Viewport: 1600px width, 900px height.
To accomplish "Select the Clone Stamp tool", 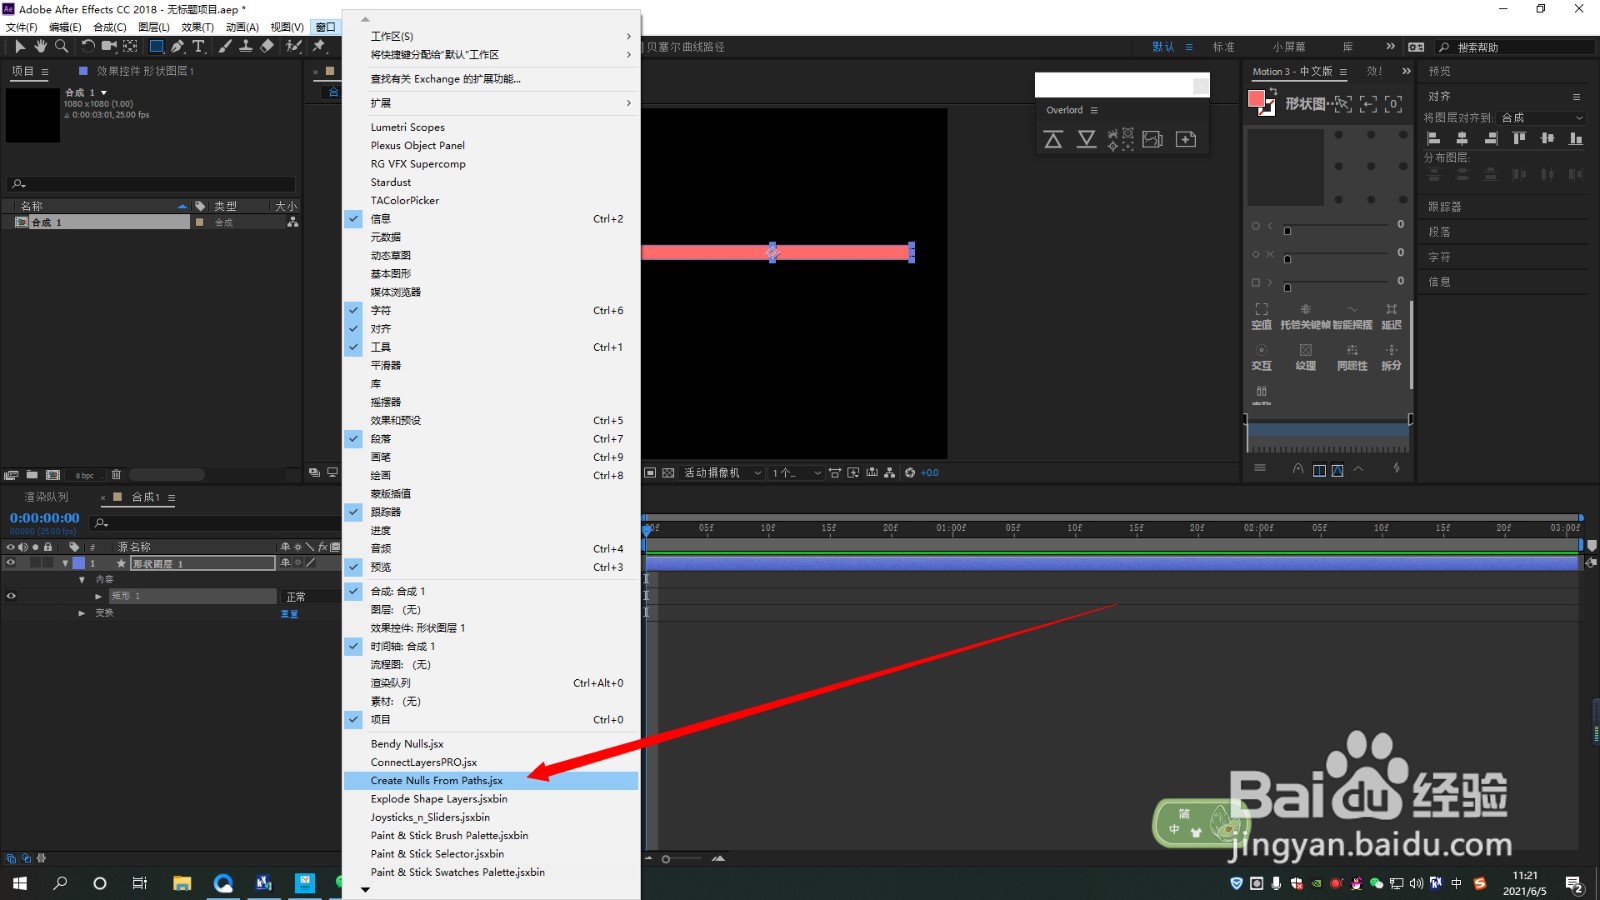I will click(x=245, y=46).
